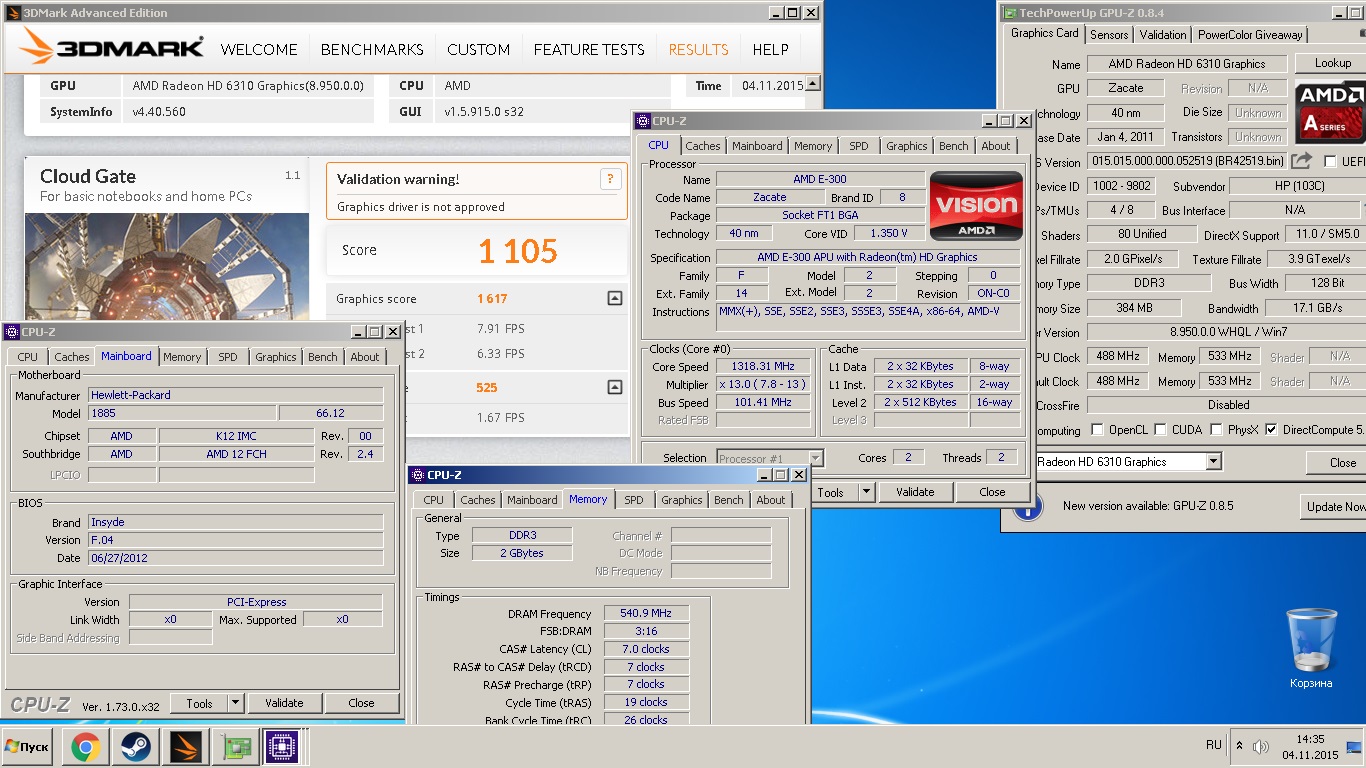The height and width of the screenshot is (768, 1366).
Task: Click the show desktop icon next to the clock
Action: 1354,747
